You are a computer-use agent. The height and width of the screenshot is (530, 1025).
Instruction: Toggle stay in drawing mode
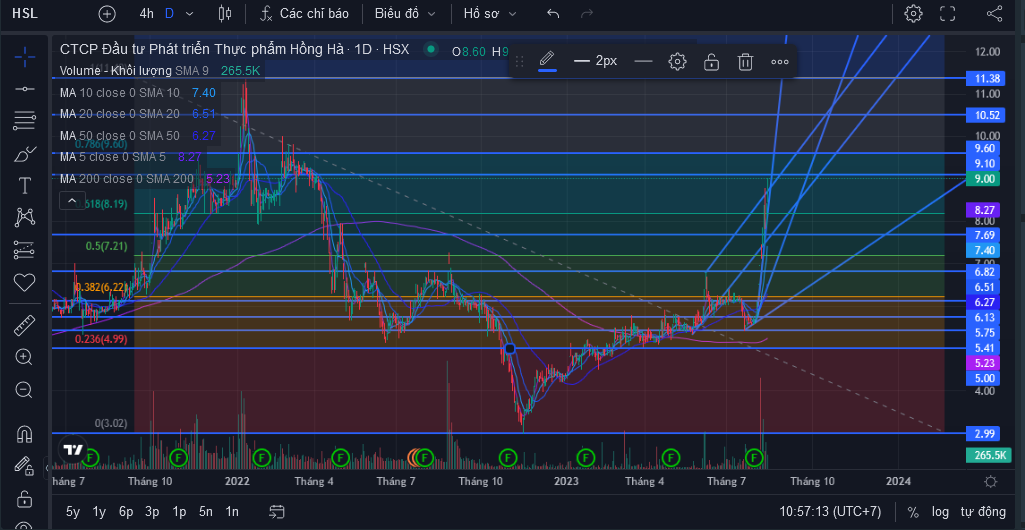(25, 465)
